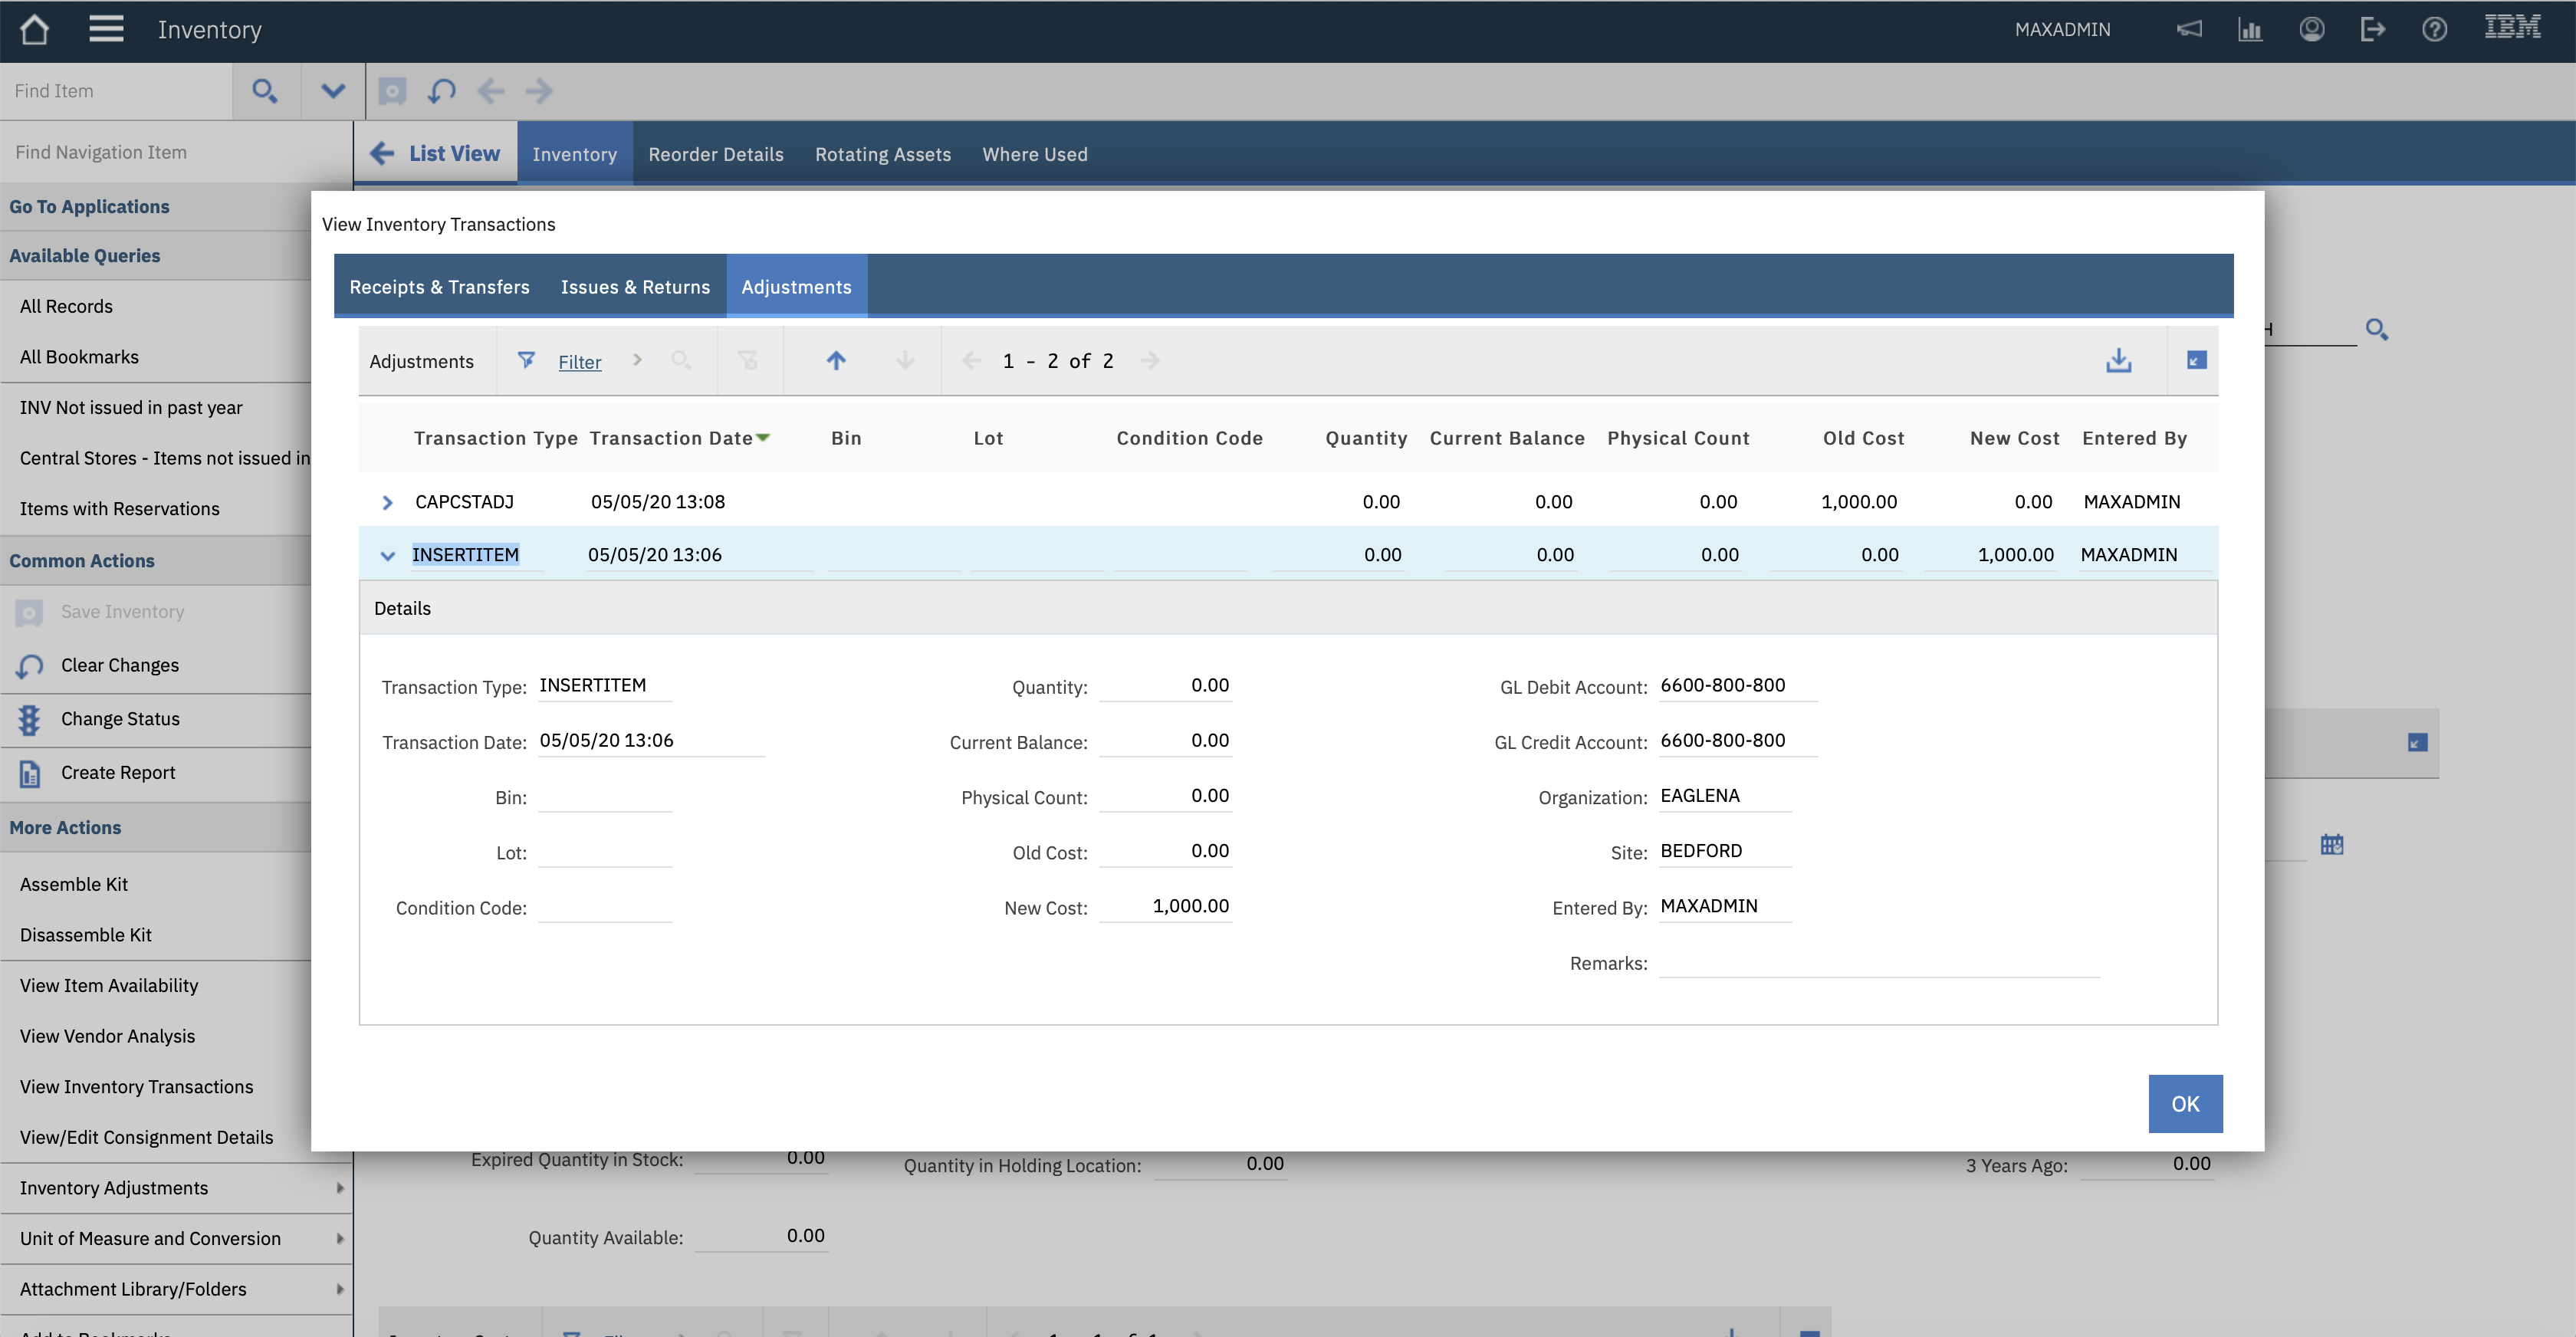The height and width of the screenshot is (1337, 2576).
Task: Open the help question mark icon
Action: (2434, 29)
